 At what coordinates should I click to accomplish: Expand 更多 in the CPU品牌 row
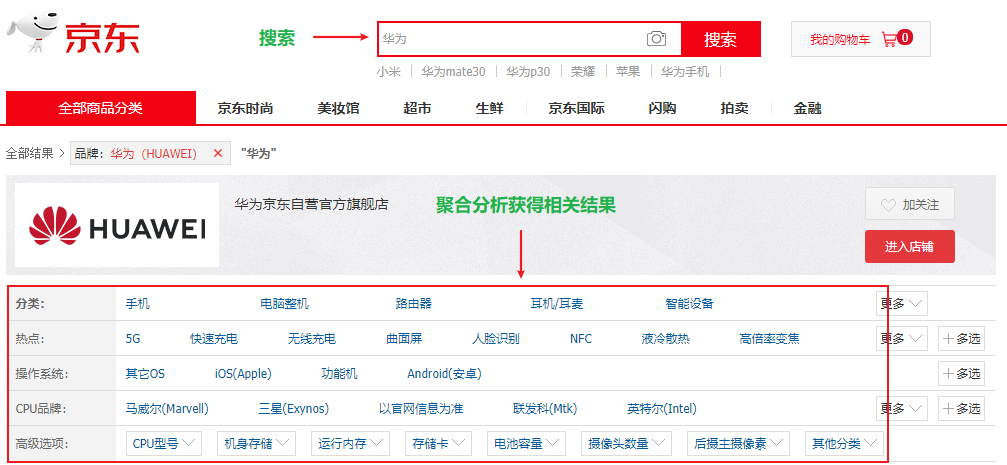pyautogui.click(x=902, y=408)
